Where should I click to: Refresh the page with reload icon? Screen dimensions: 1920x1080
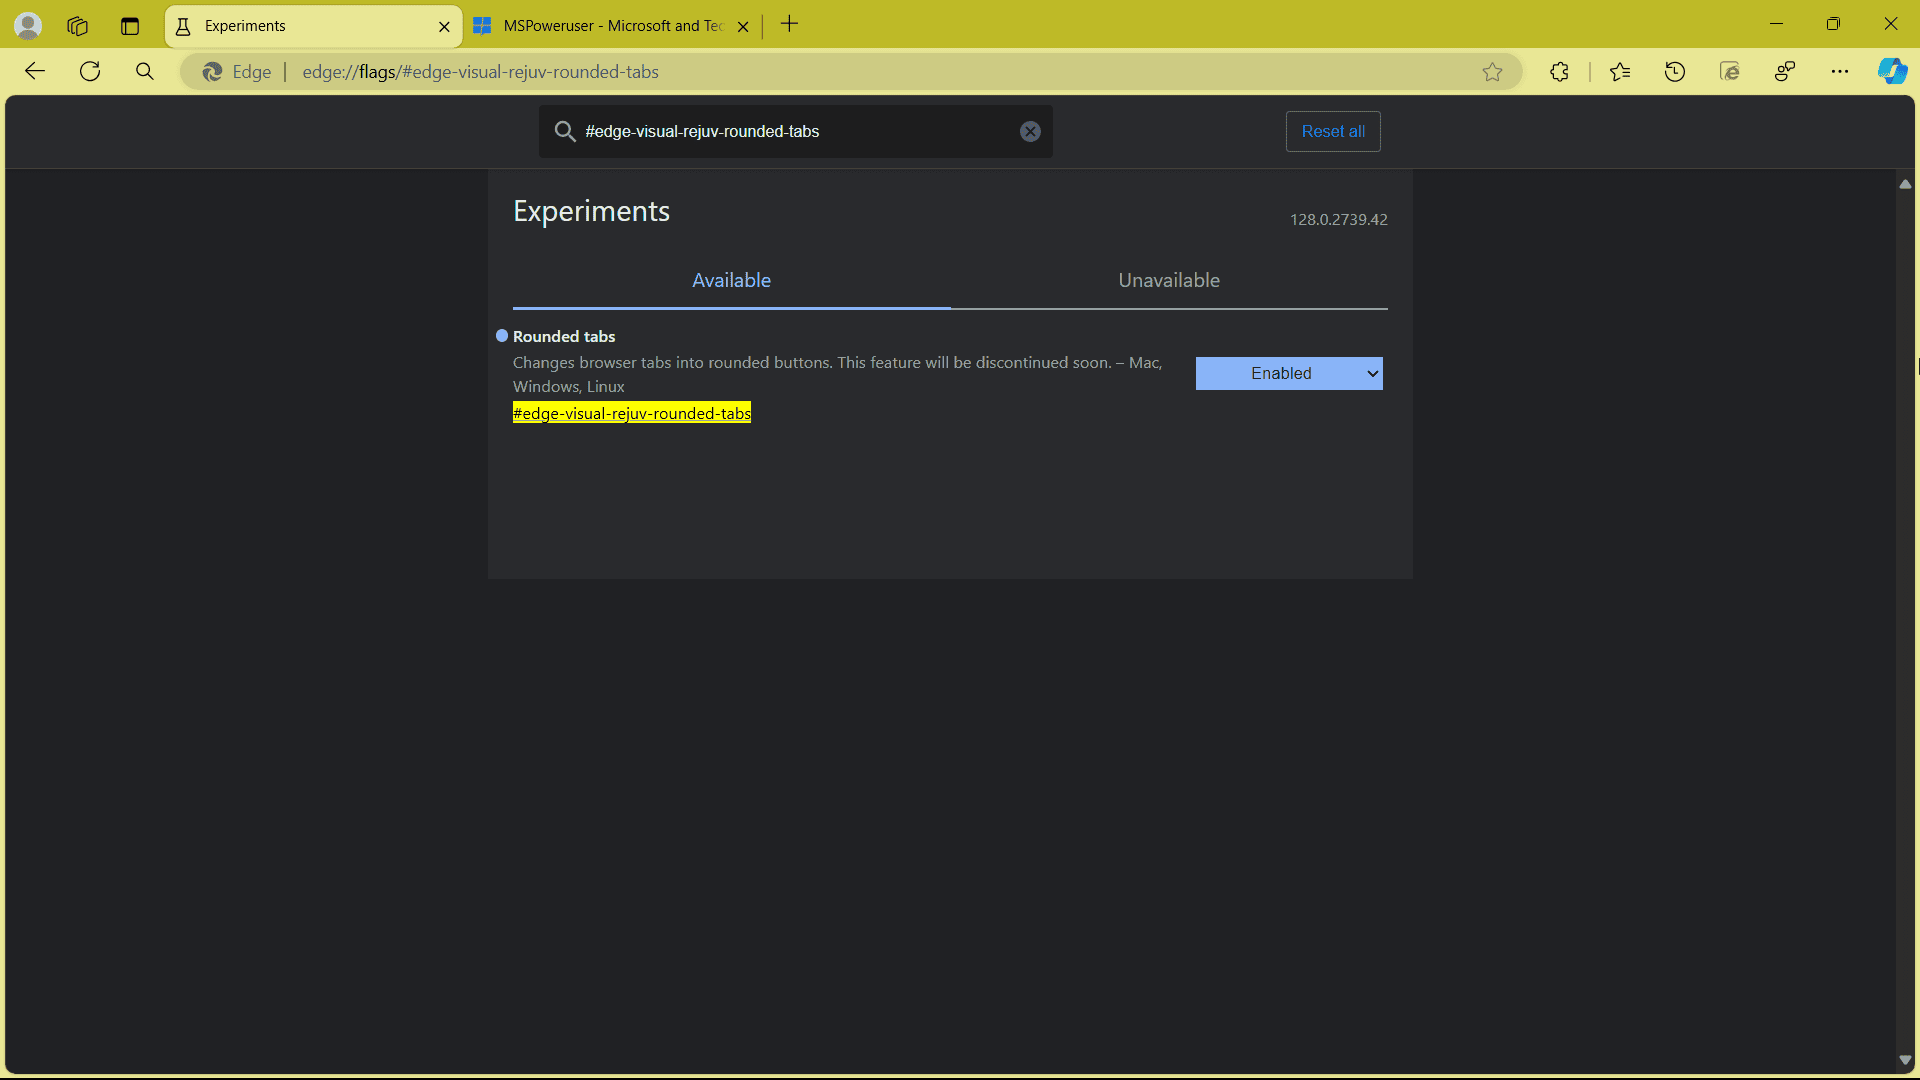[90, 71]
